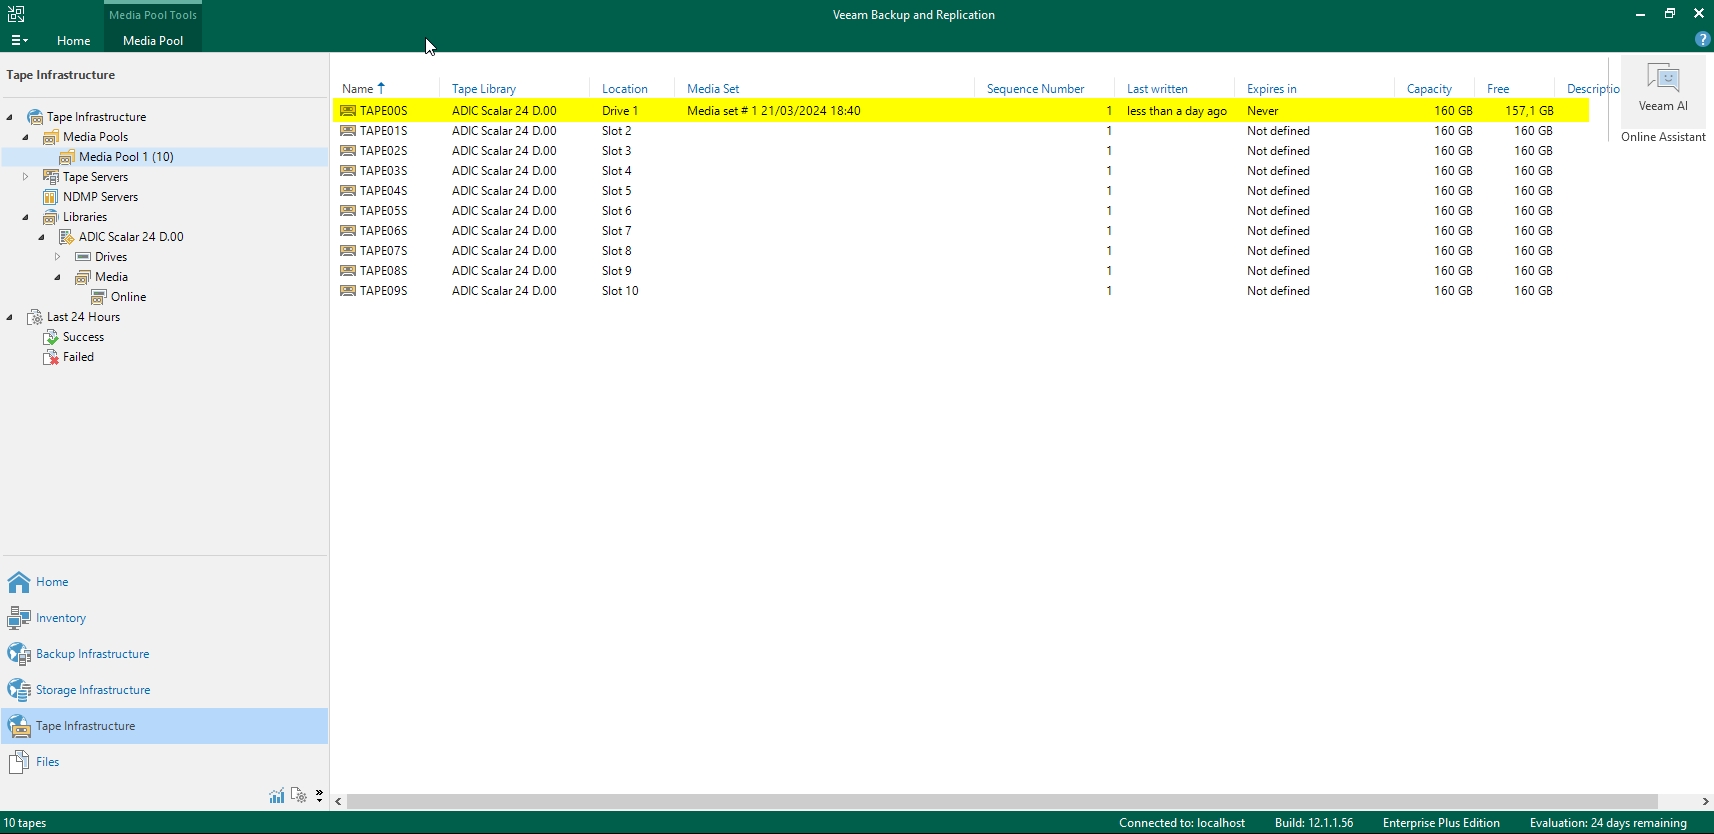Click the tape icon of TAPE05S

(x=348, y=211)
